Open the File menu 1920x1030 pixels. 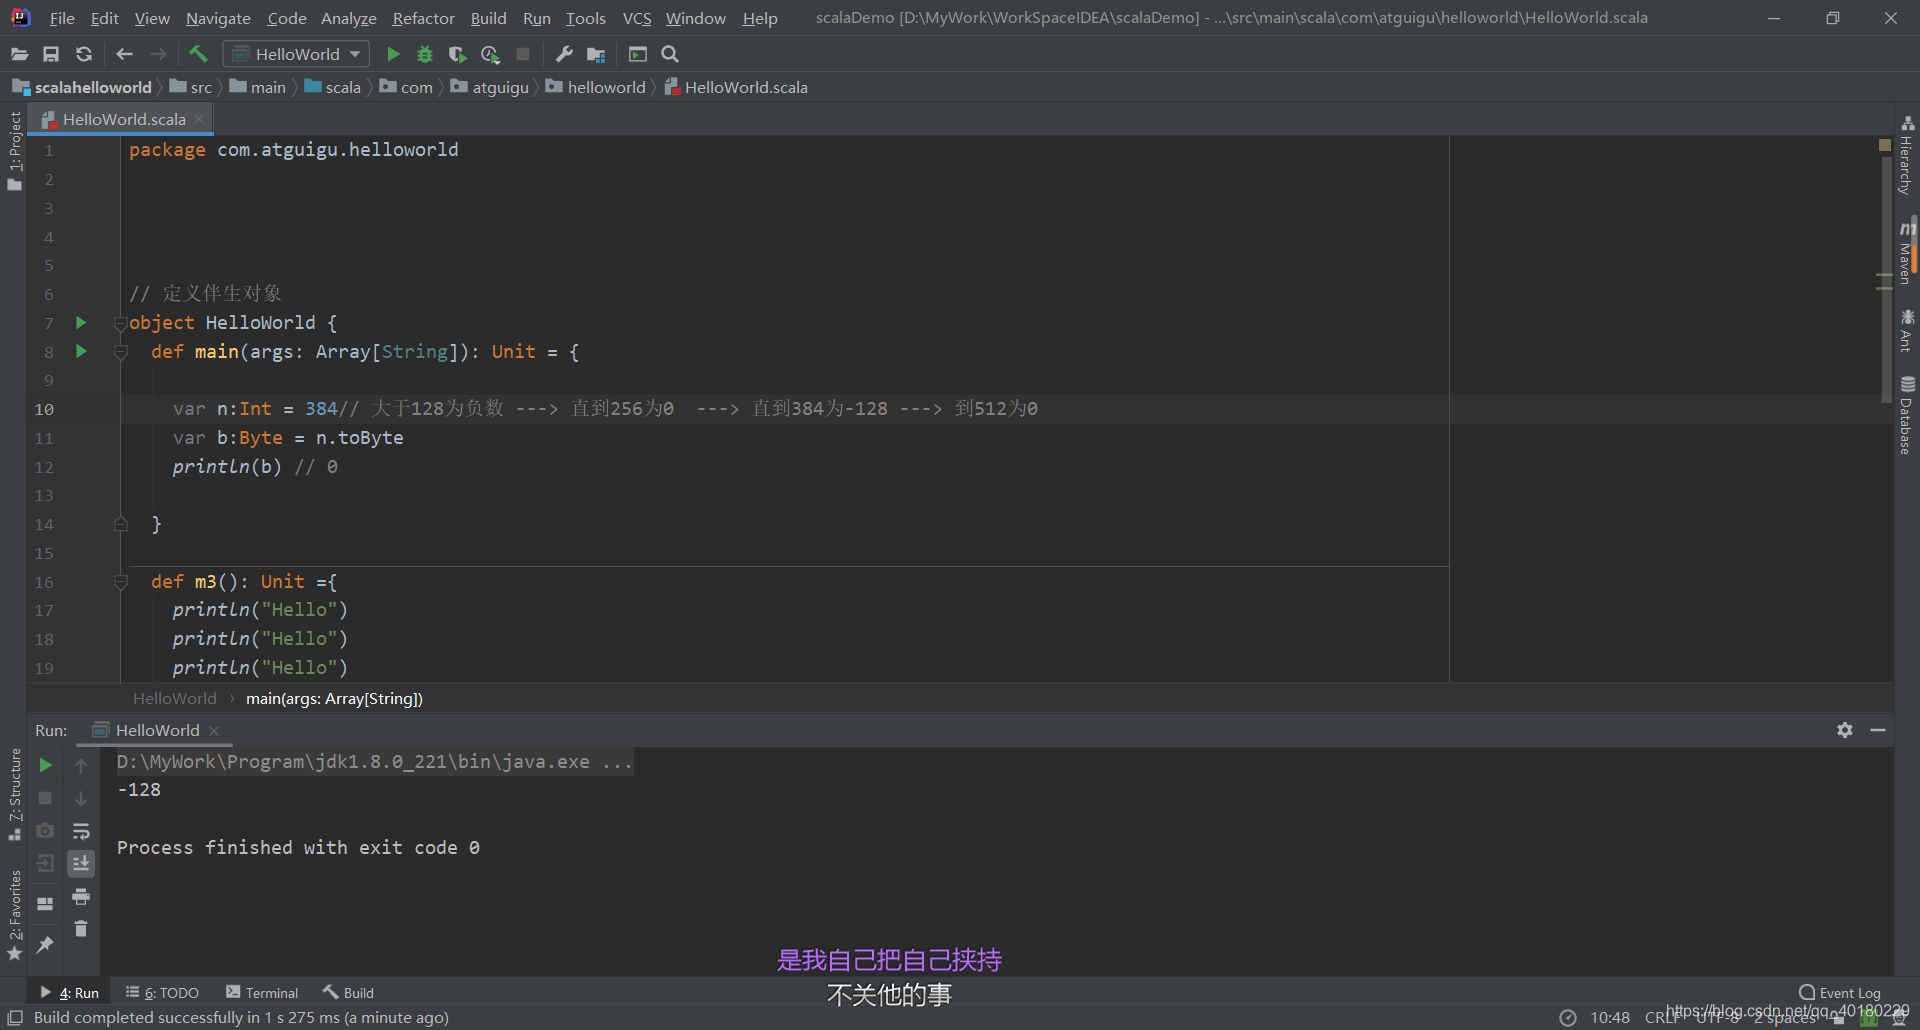[62, 18]
